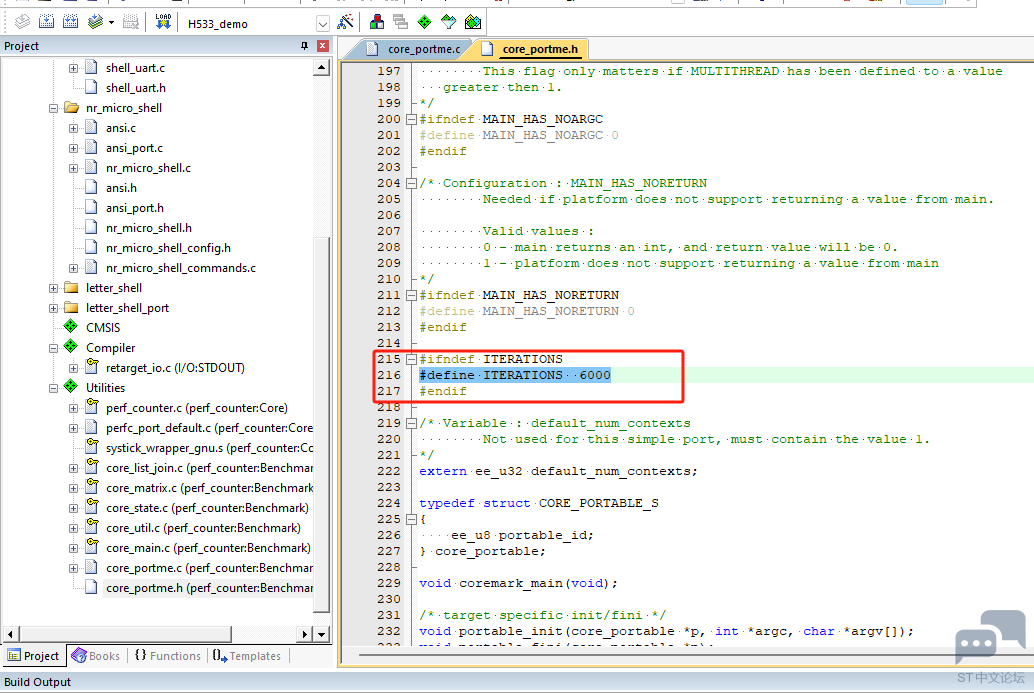Image resolution: width=1034 pixels, height=693 pixels.
Task: Collapse the Compiler component group
Action: point(53,348)
